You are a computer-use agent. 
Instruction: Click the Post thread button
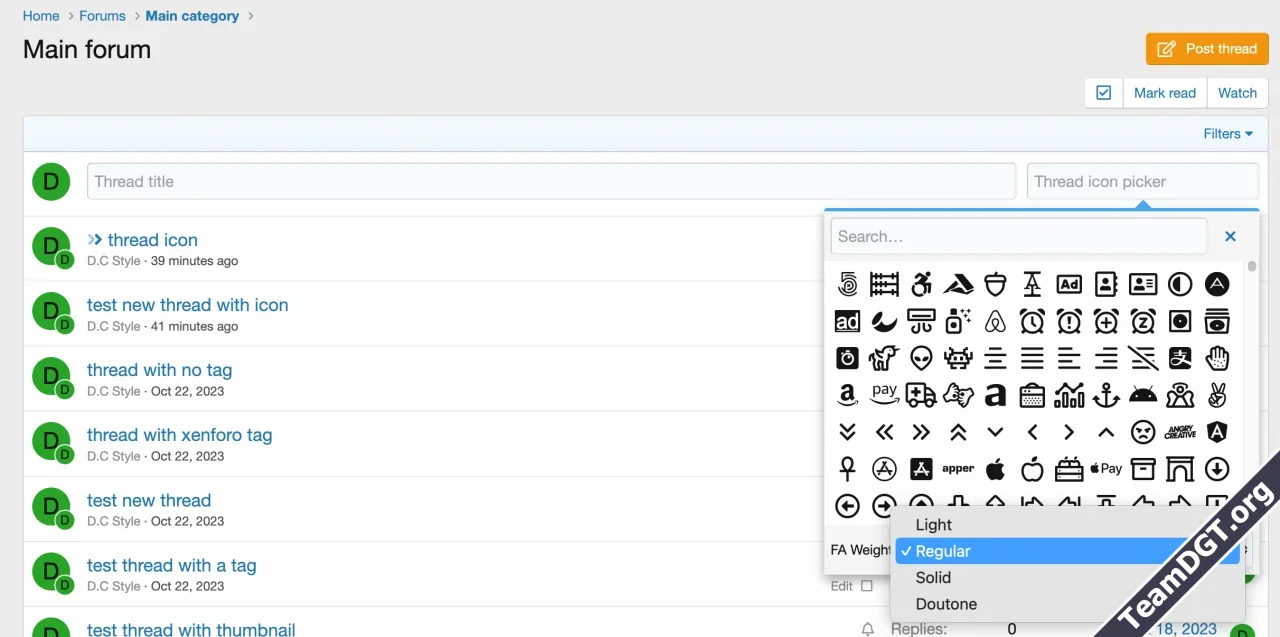[1207, 49]
